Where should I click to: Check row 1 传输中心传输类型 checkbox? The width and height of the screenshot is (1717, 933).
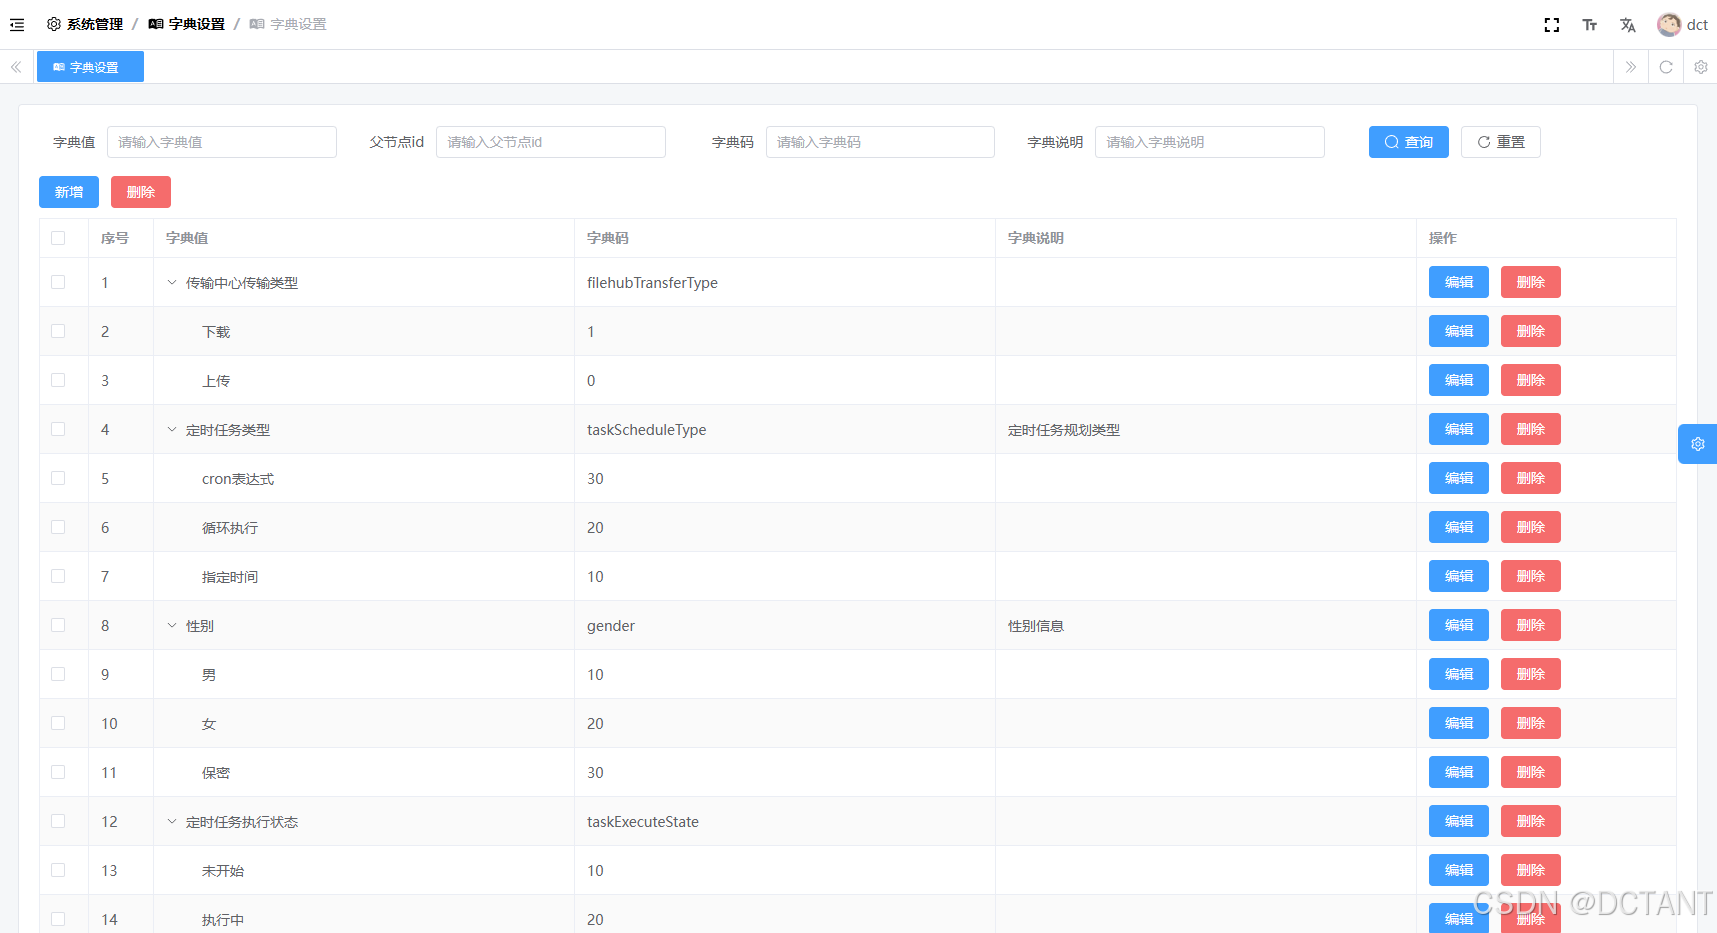tap(58, 282)
